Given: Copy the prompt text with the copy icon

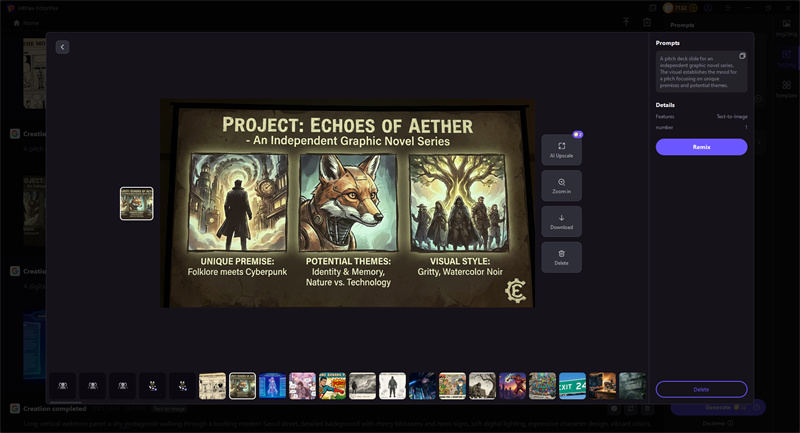Looking at the screenshot, I should tap(742, 56).
